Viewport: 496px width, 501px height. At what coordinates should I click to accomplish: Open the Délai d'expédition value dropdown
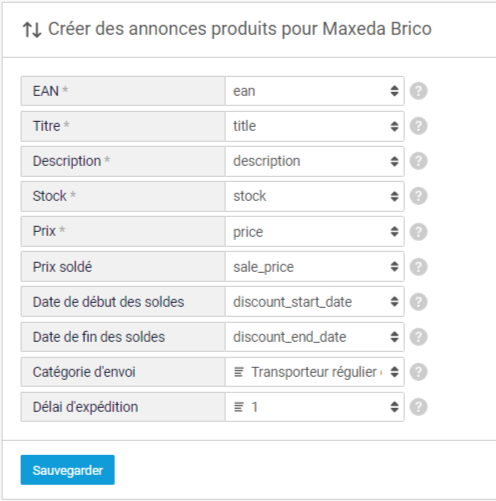point(315,407)
